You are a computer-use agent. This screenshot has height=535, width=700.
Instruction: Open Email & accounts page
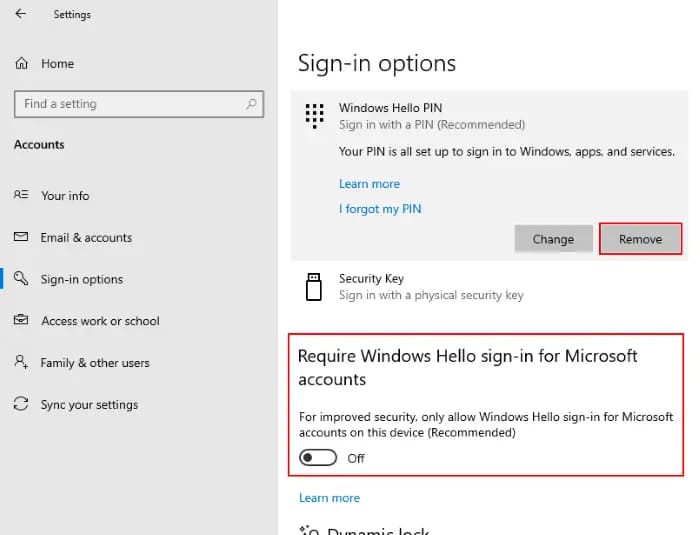click(x=86, y=238)
